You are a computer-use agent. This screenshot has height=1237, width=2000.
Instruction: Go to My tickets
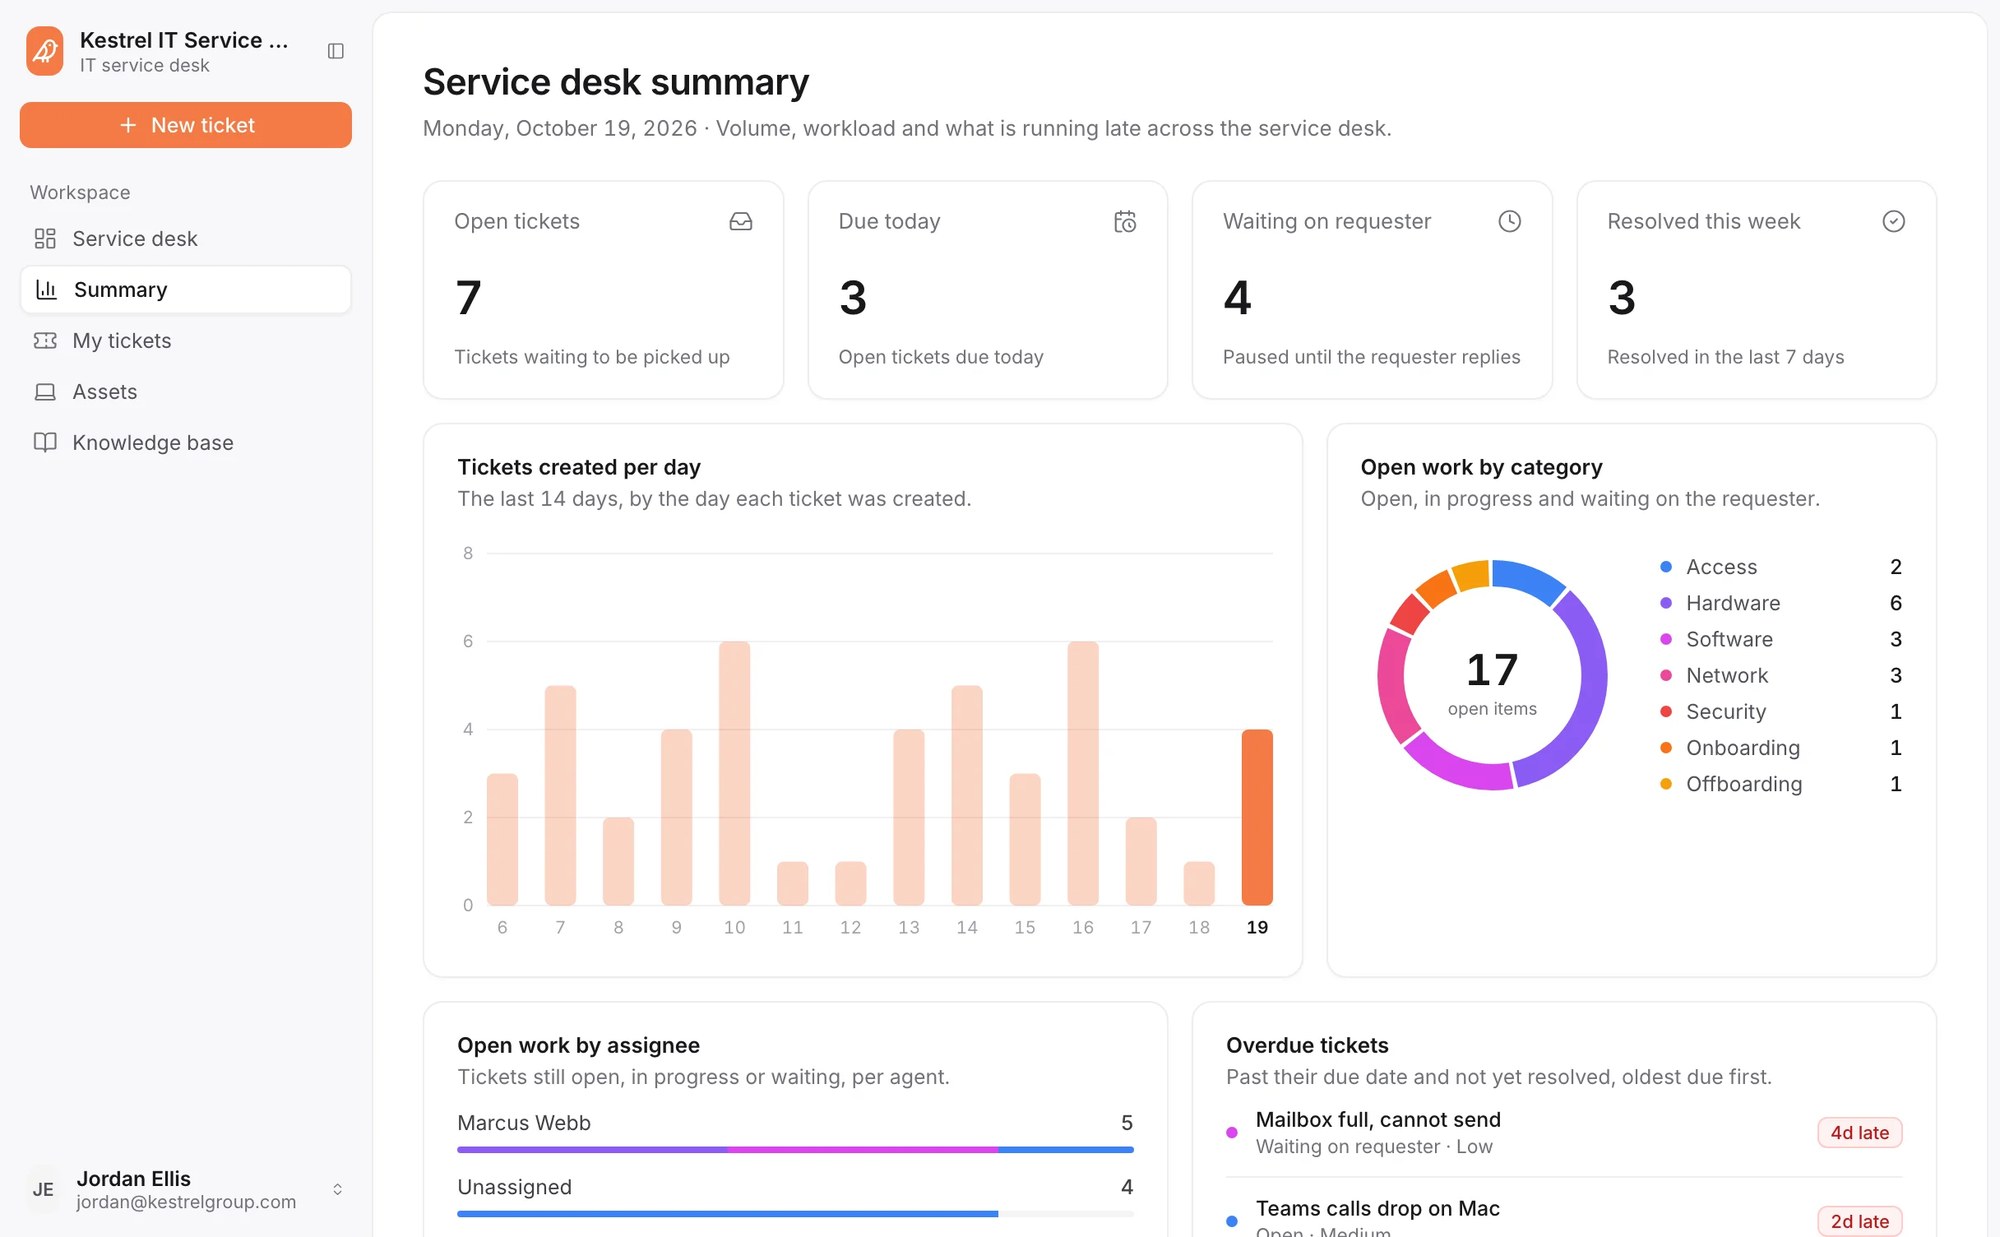tap(186, 340)
